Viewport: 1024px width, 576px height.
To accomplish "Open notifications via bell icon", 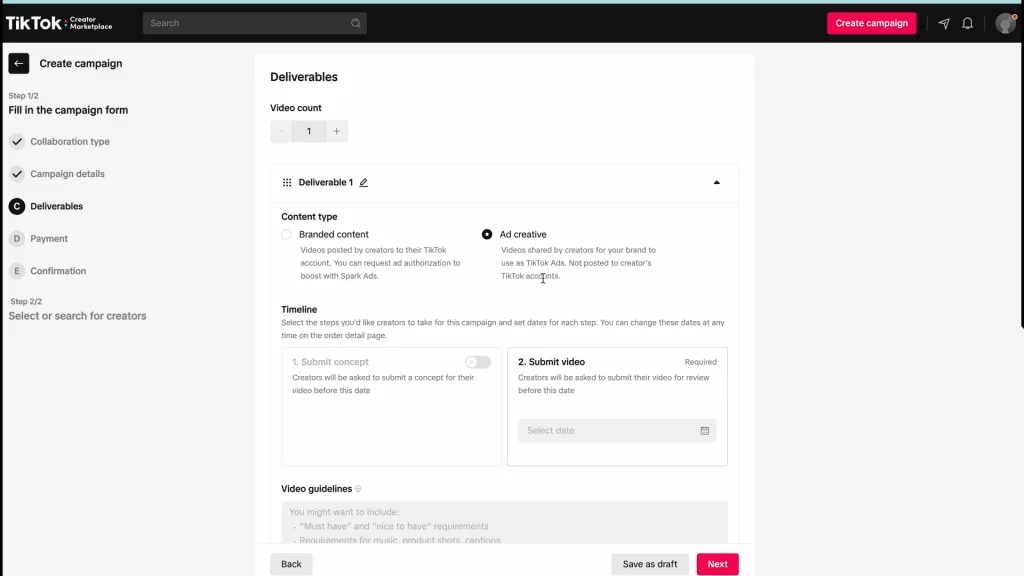I will (967, 22).
